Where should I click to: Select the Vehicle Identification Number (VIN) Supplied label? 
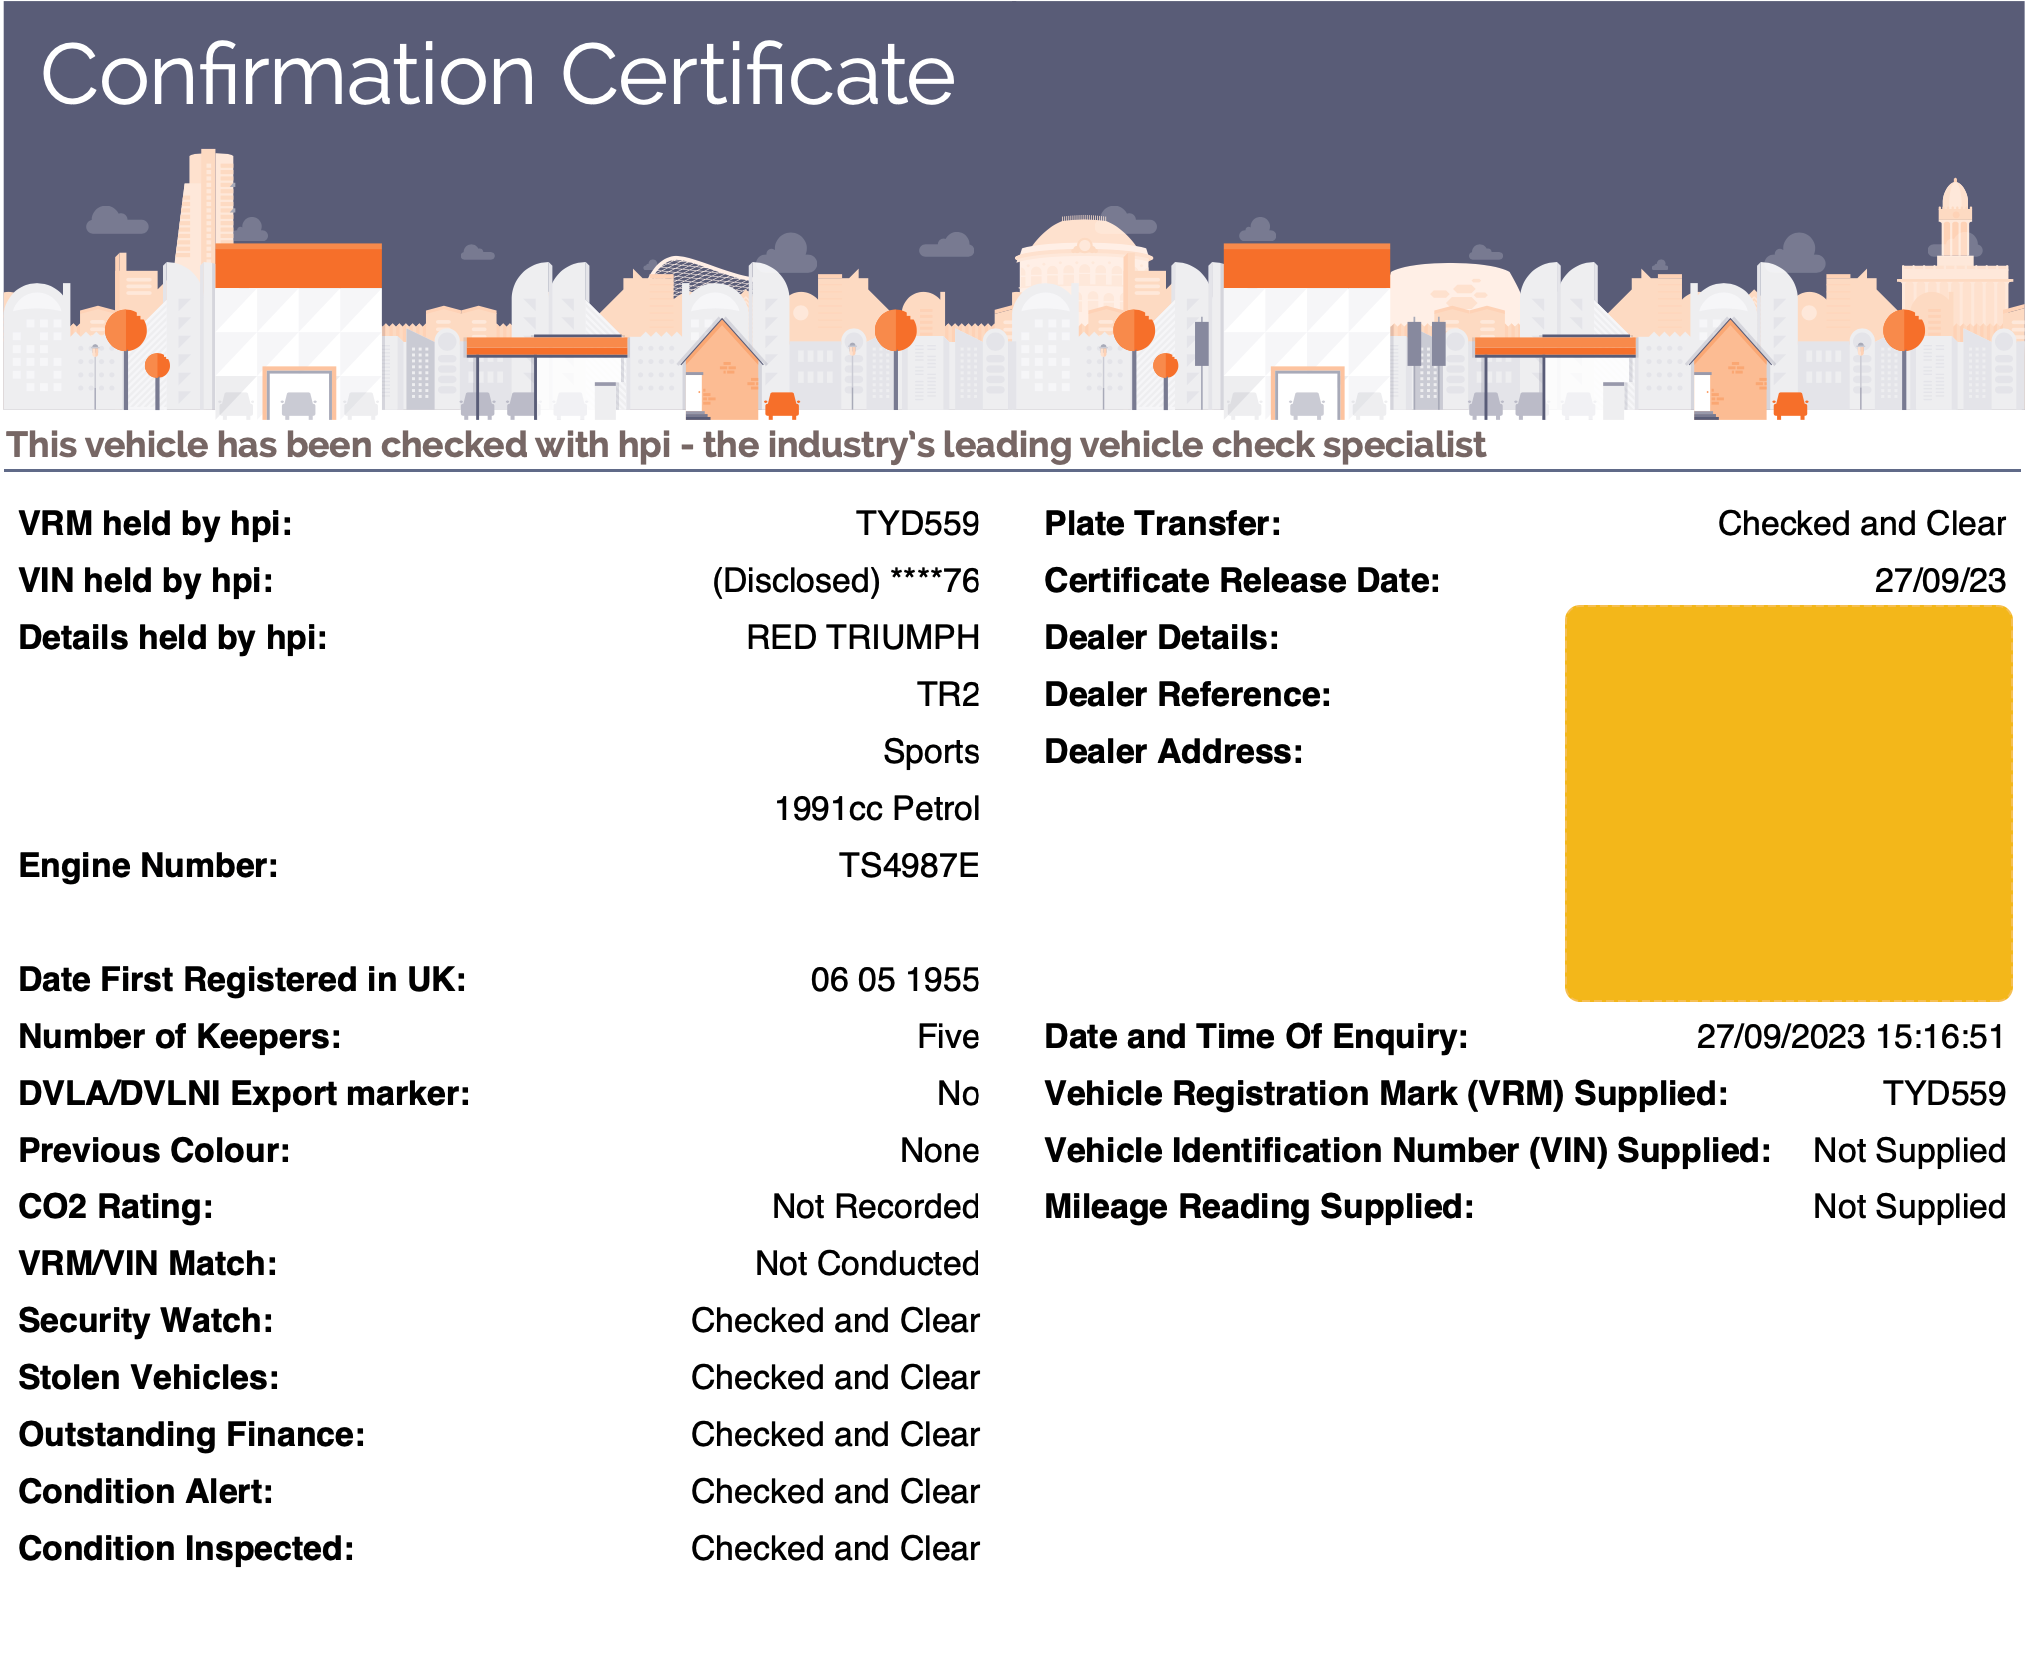[x=1407, y=1150]
